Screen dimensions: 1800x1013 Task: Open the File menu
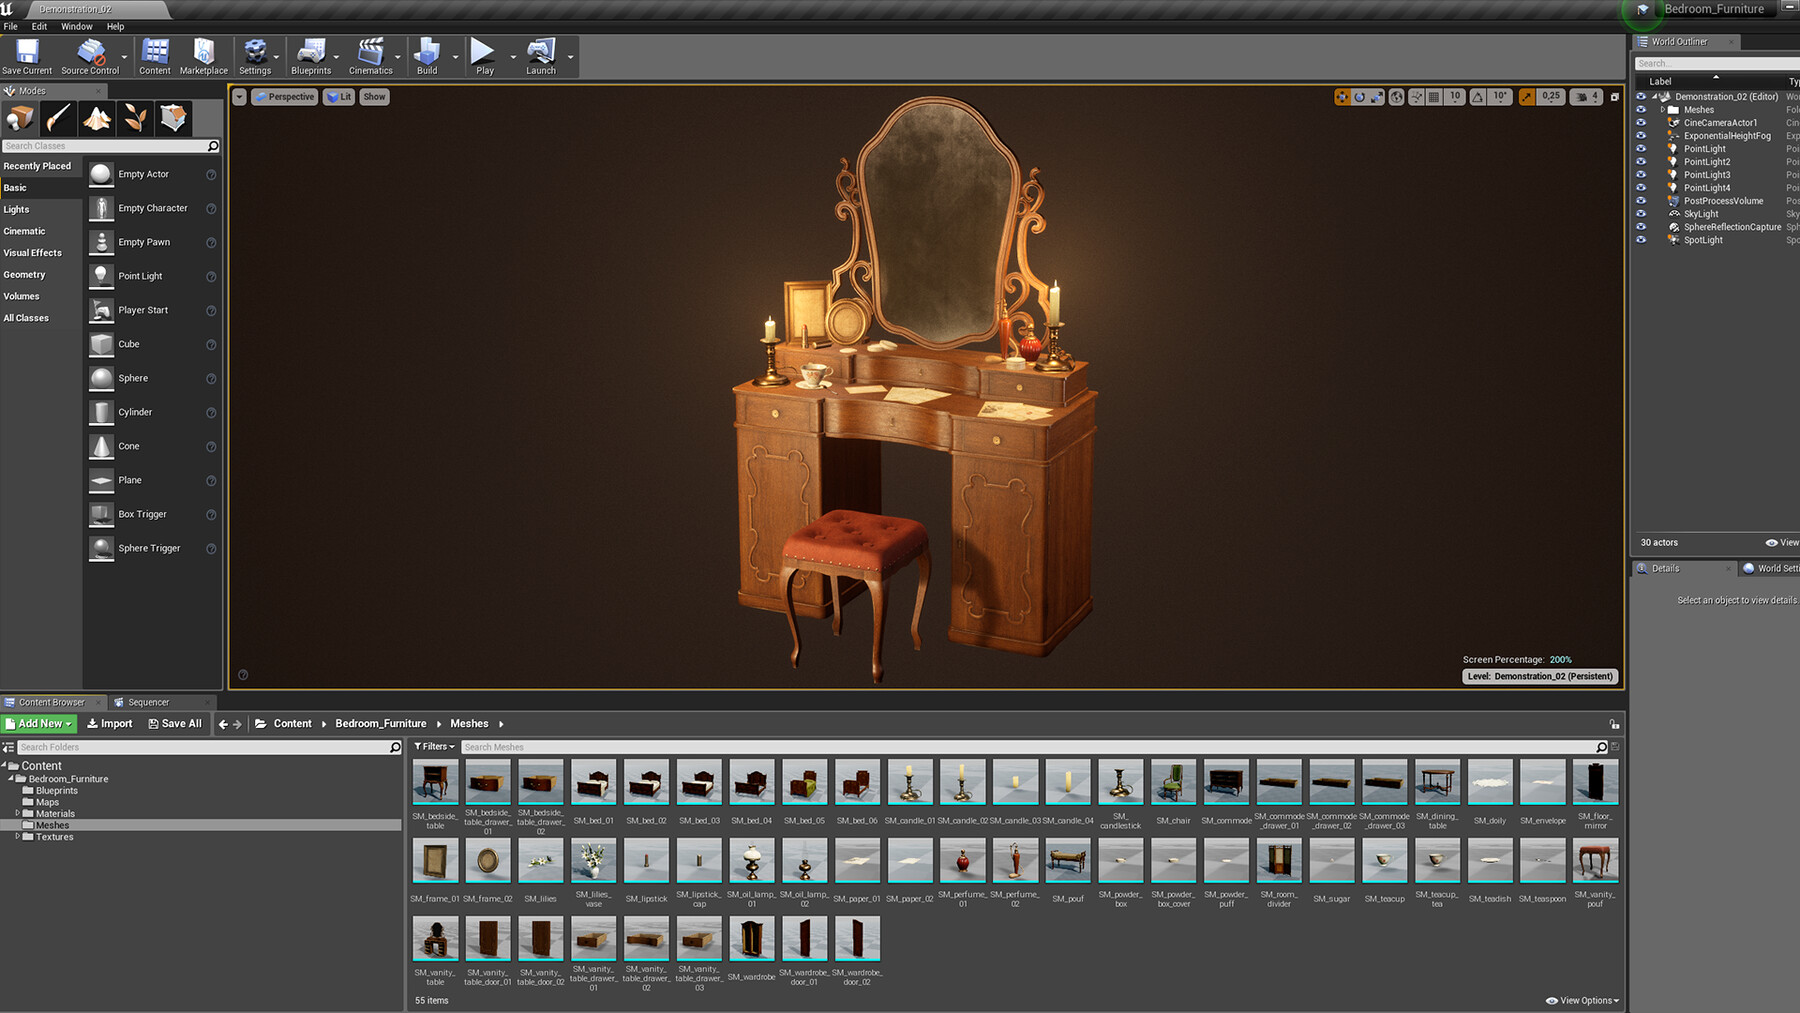tap(10, 26)
